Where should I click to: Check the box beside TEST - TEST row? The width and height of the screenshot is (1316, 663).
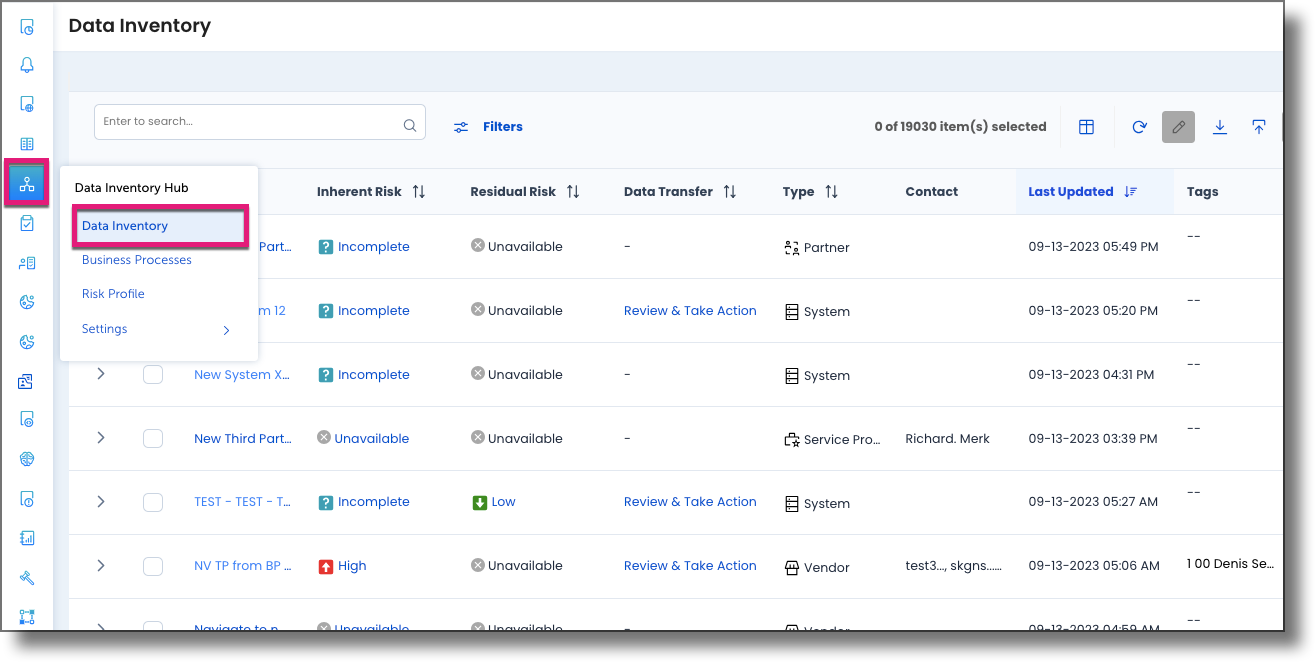point(152,502)
